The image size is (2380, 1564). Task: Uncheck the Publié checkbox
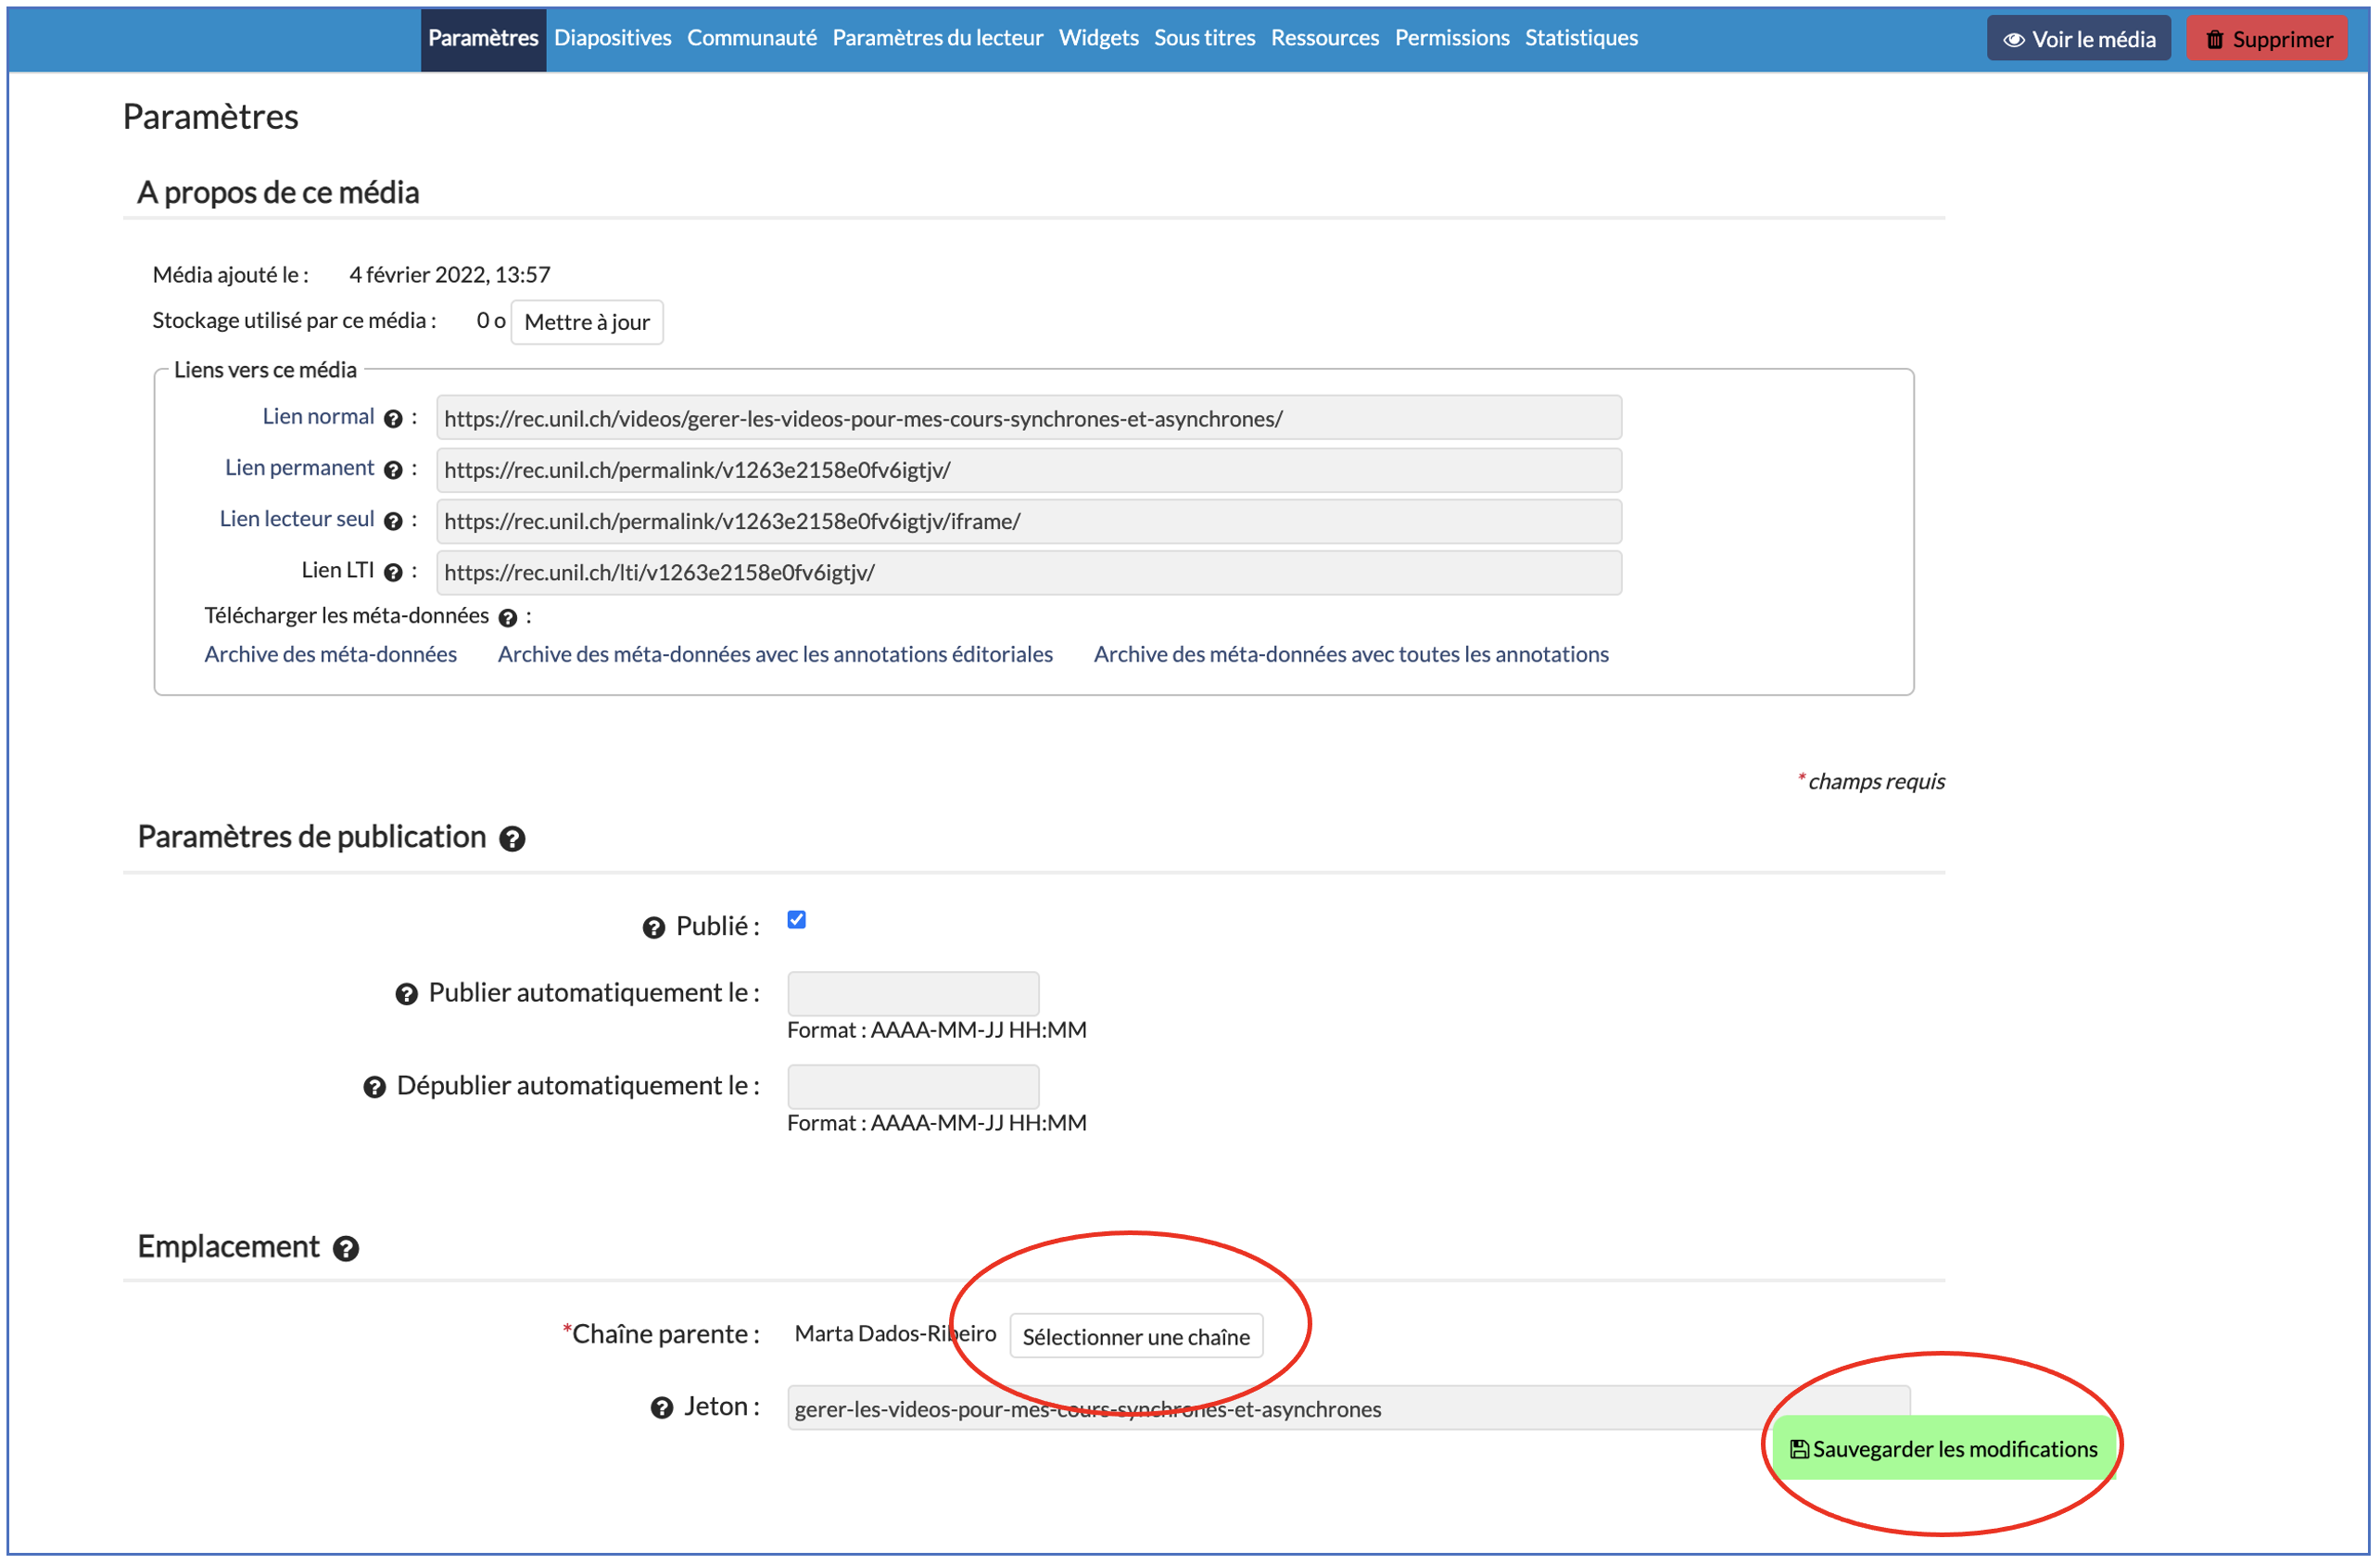(x=796, y=920)
